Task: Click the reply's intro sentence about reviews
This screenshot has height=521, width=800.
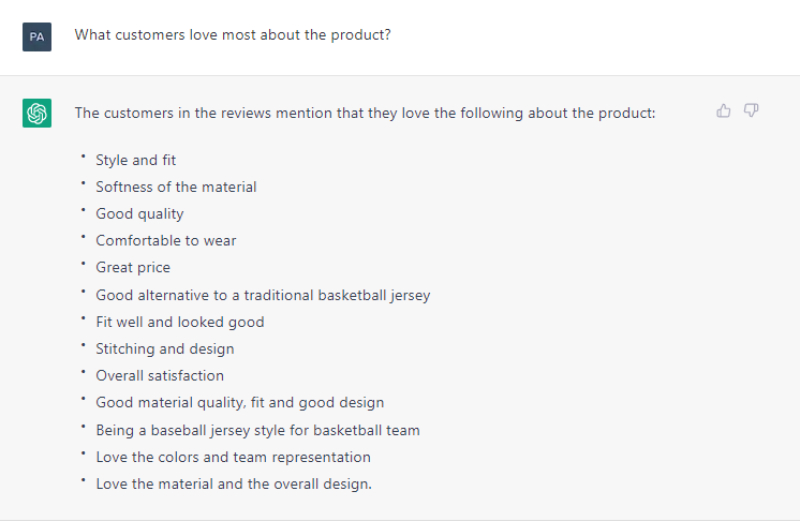Action: [365, 113]
